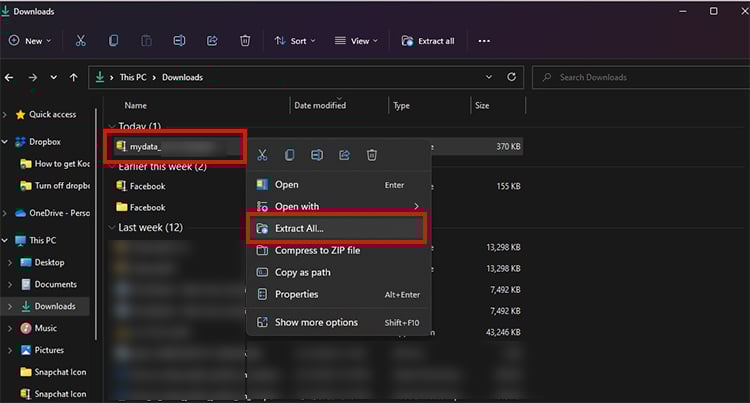Open the View layout dropdown
750x403 pixels.
(x=356, y=41)
